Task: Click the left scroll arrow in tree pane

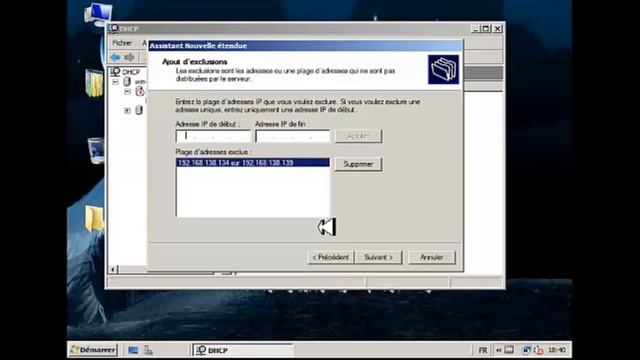Action: tap(113, 269)
